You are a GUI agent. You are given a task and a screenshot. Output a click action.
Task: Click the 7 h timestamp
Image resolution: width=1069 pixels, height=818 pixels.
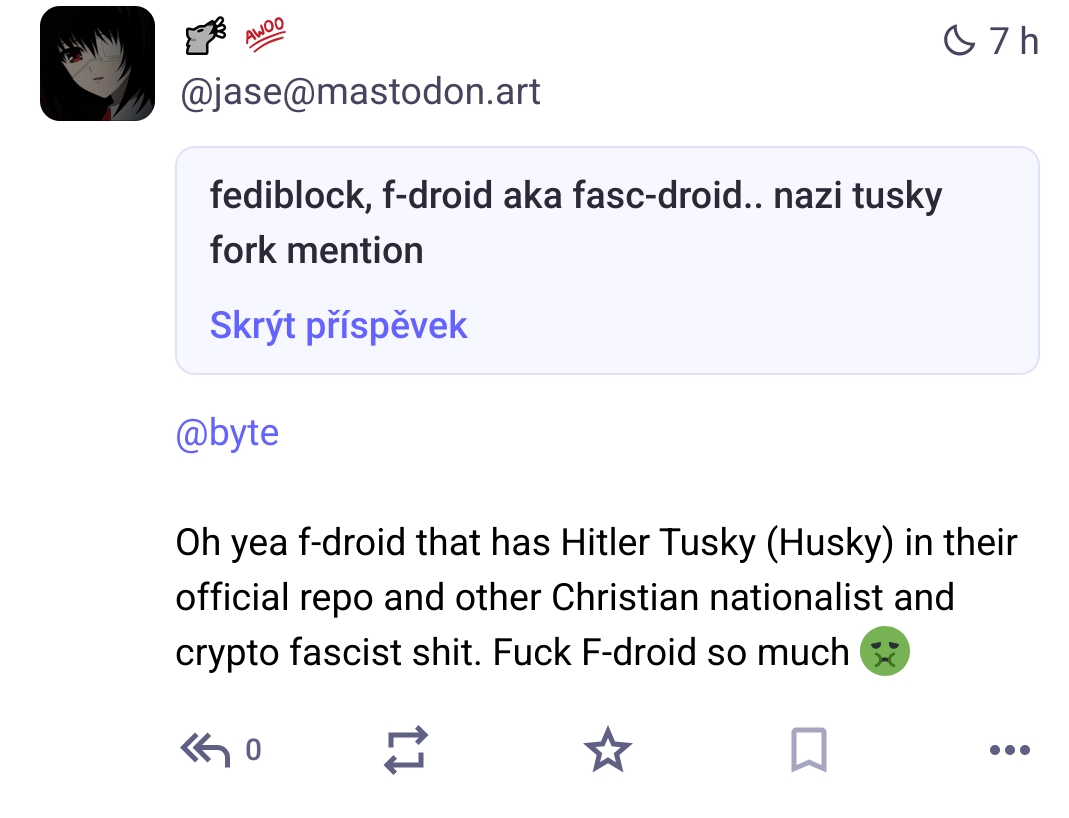pos(1014,40)
